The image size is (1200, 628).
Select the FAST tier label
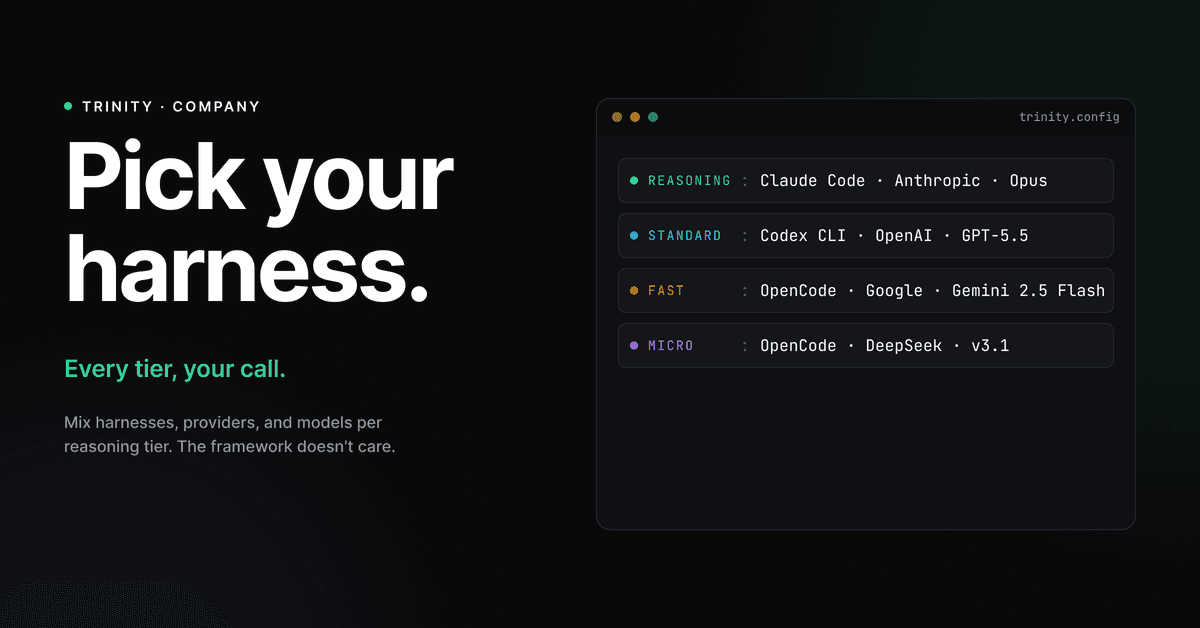click(666, 291)
